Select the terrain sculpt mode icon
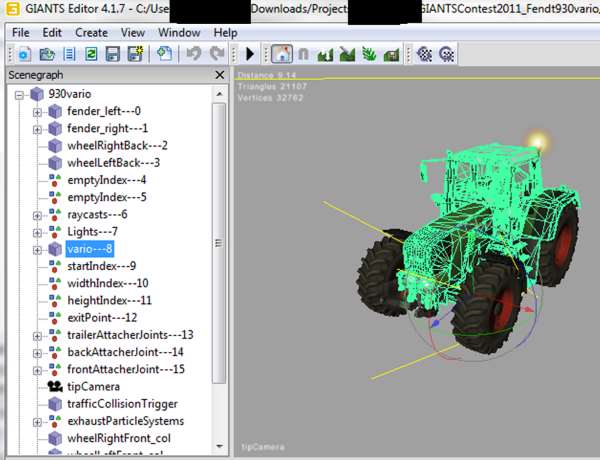600x460 pixels. point(325,54)
